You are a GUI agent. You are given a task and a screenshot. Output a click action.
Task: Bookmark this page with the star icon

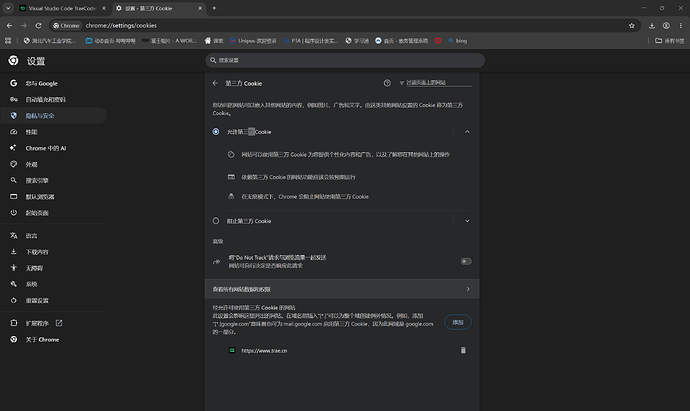click(632, 26)
